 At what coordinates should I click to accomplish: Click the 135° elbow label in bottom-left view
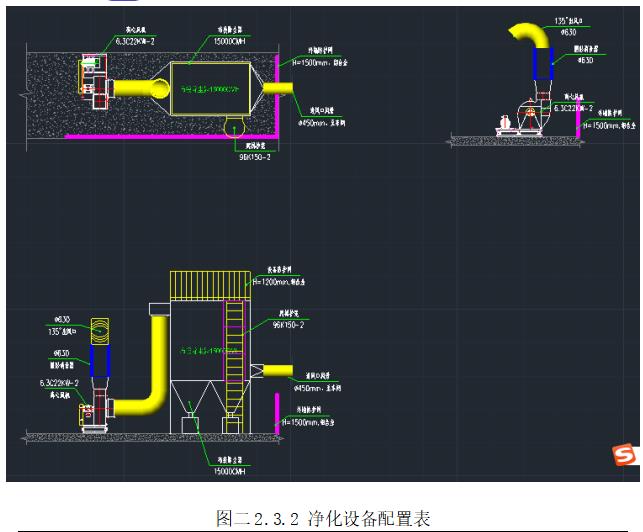[x=64, y=331]
